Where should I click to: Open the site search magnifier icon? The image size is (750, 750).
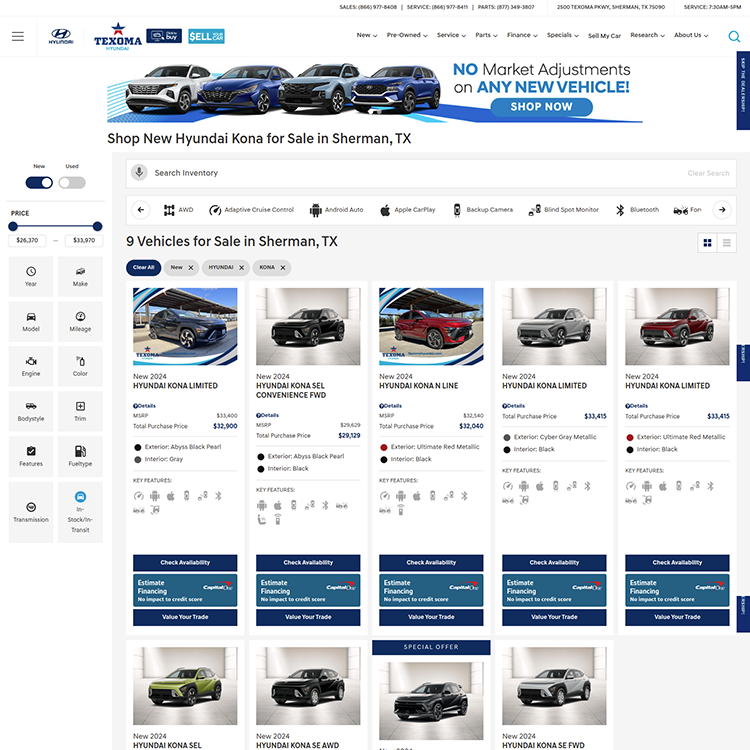[734, 36]
